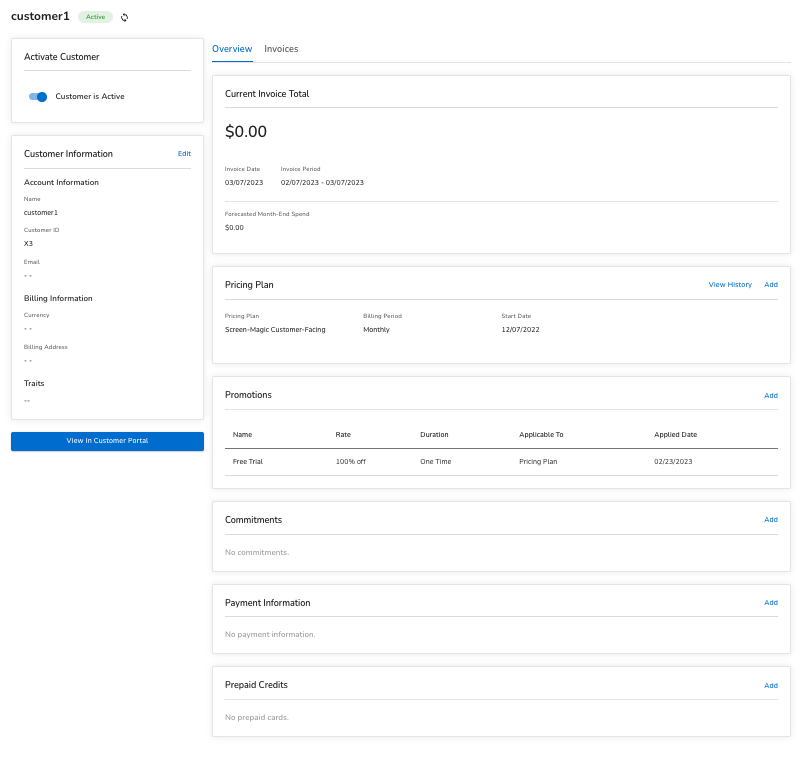Switch to the Overview tab
Viewport: 810px width, 760px height.
(x=232, y=49)
